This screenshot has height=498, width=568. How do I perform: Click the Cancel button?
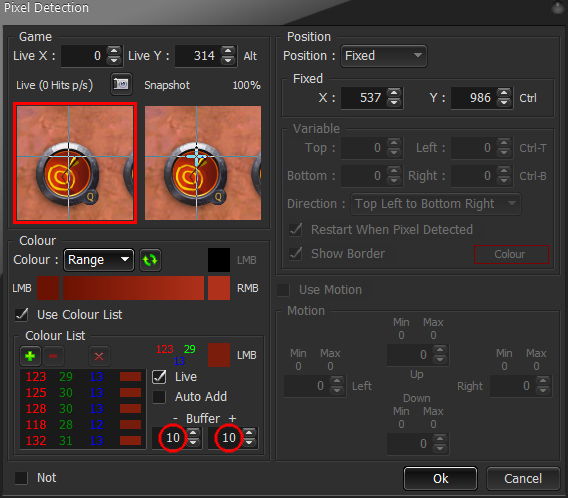point(523,478)
